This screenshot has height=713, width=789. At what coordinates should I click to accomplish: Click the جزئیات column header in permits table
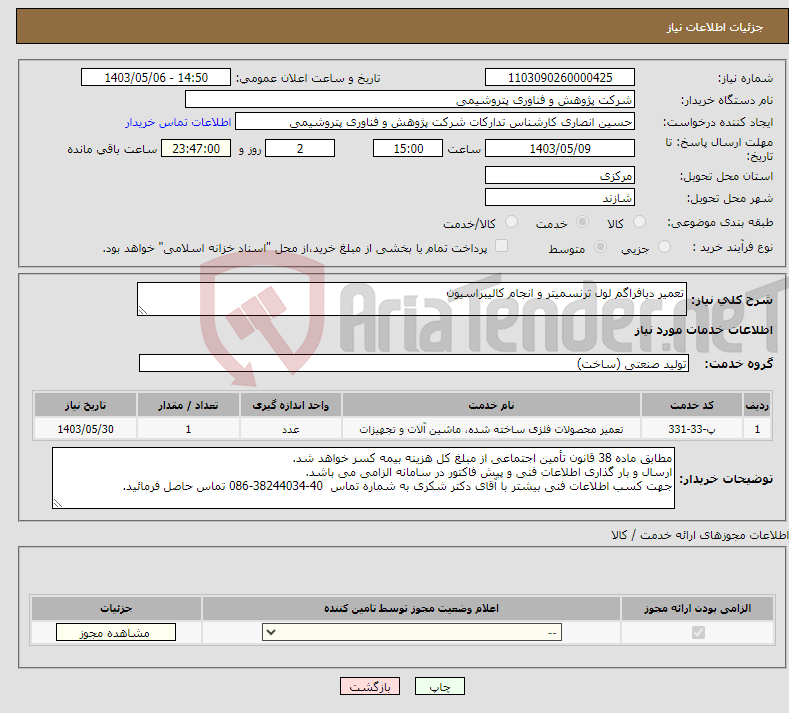(116, 608)
